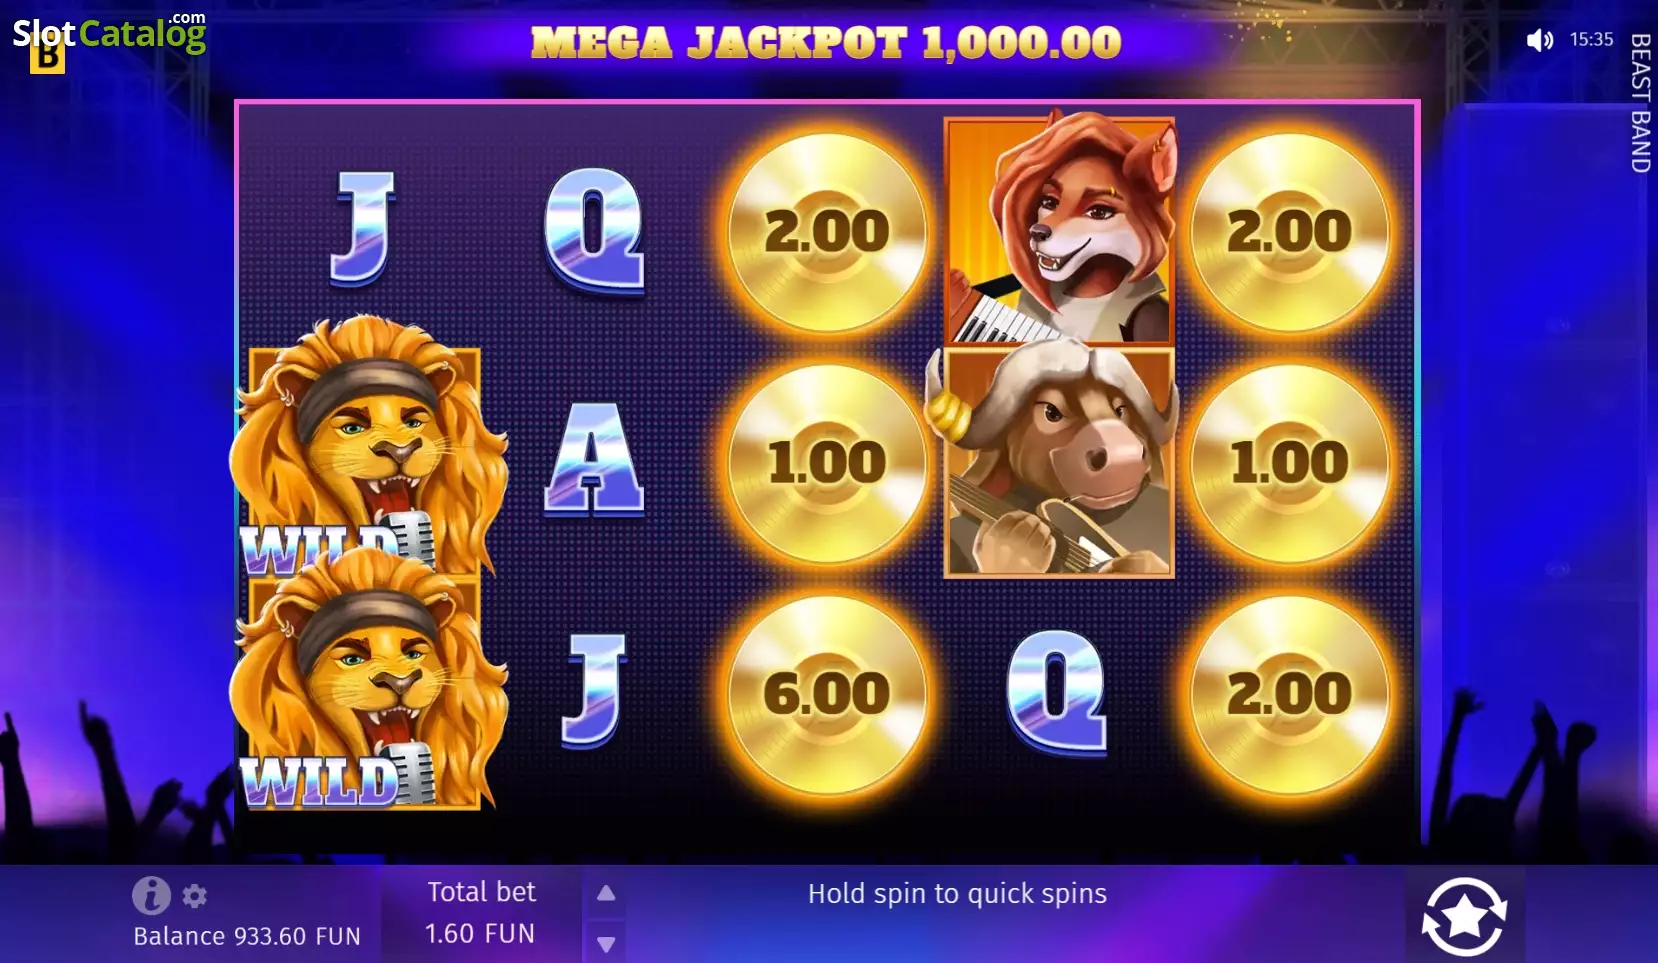The width and height of the screenshot is (1658, 963).
Task: Click the Total bet 1.60 FUN field
Action: point(481,913)
